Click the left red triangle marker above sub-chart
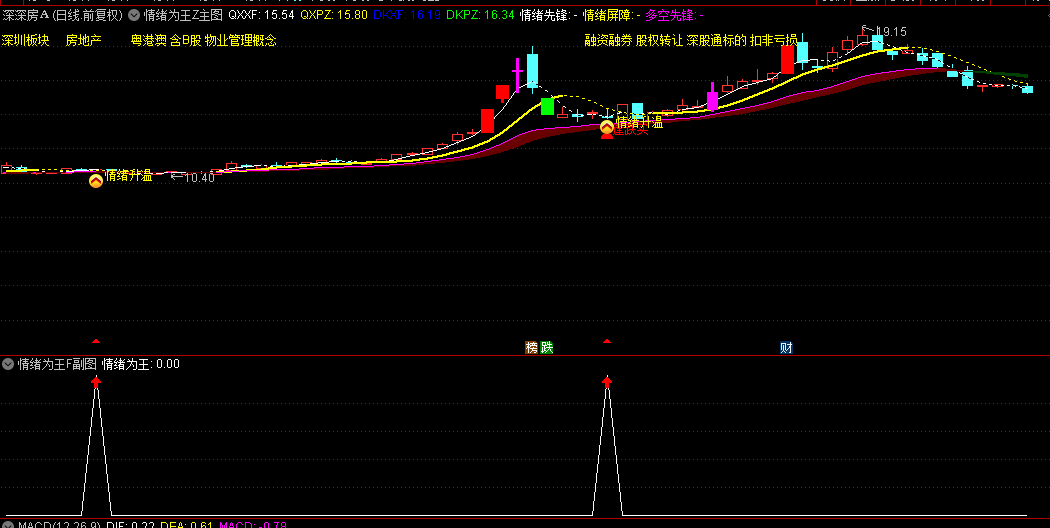1050x528 pixels. coord(96,341)
